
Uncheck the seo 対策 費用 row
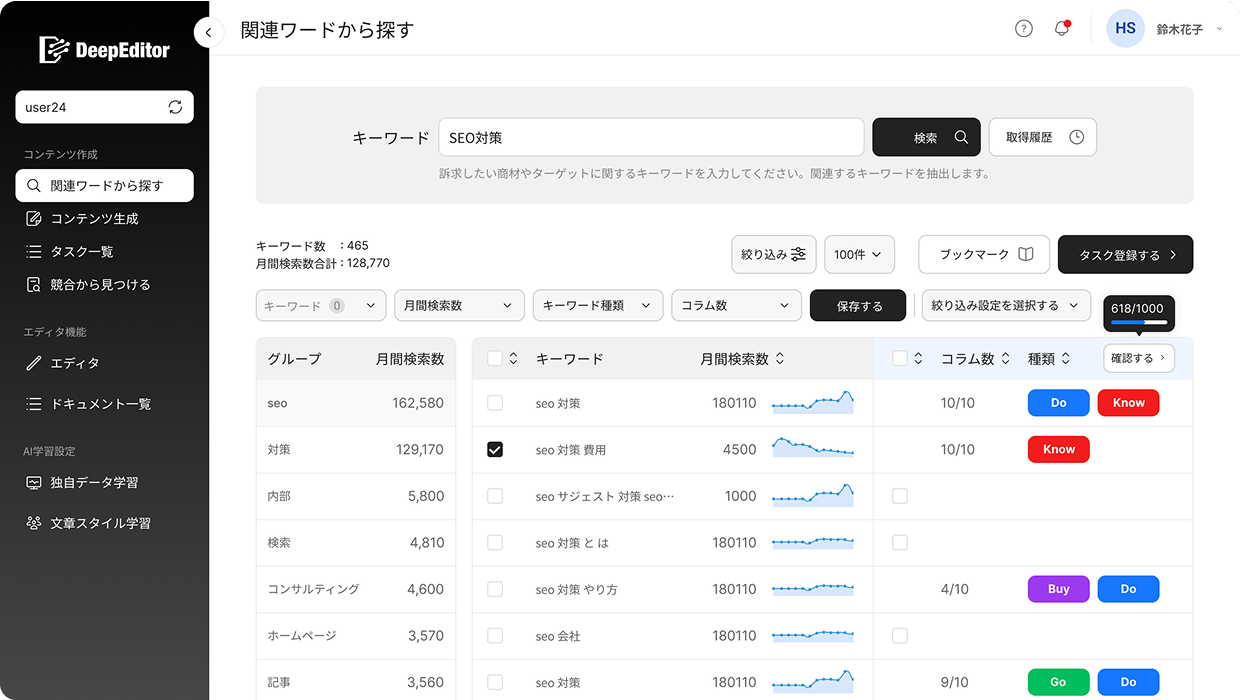(494, 449)
